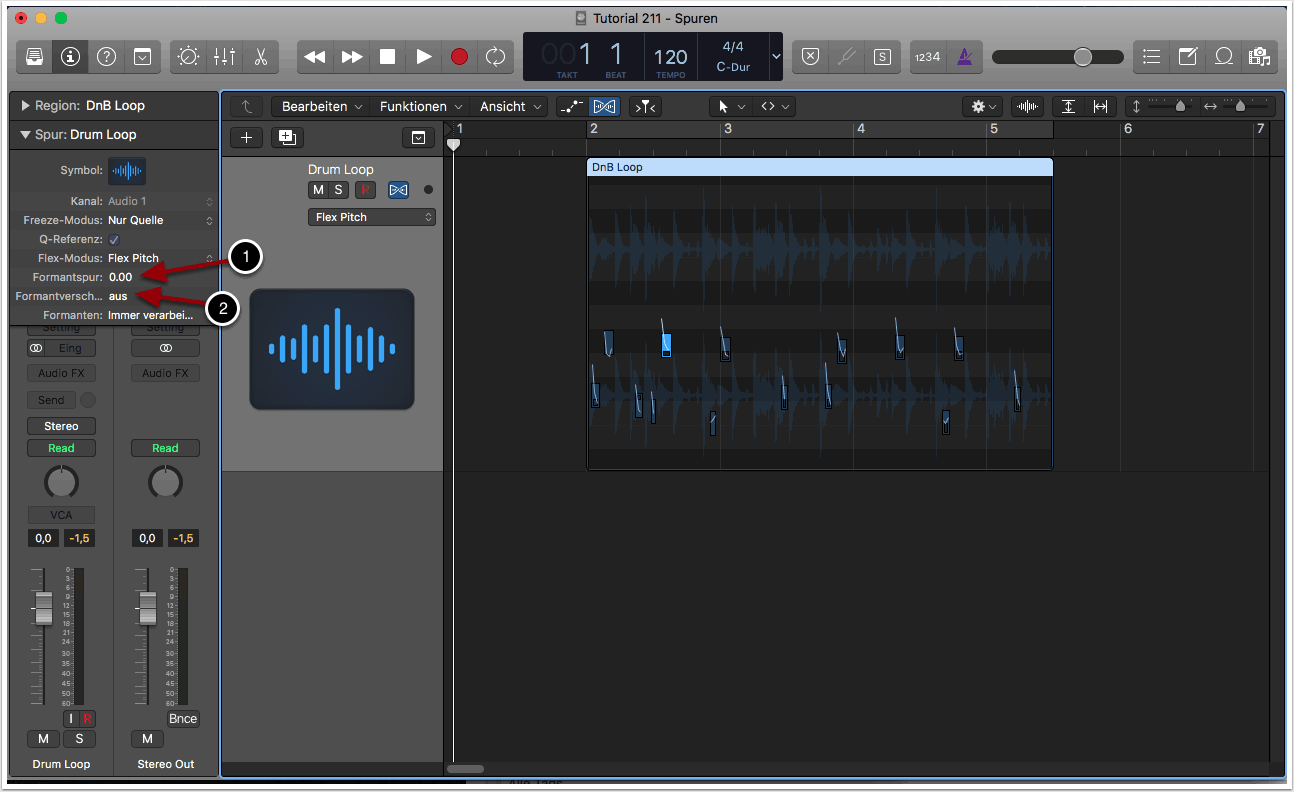Click the master volume slider knob
Image resolution: width=1294 pixels, height=792 pixels.
click(1082, 57)
